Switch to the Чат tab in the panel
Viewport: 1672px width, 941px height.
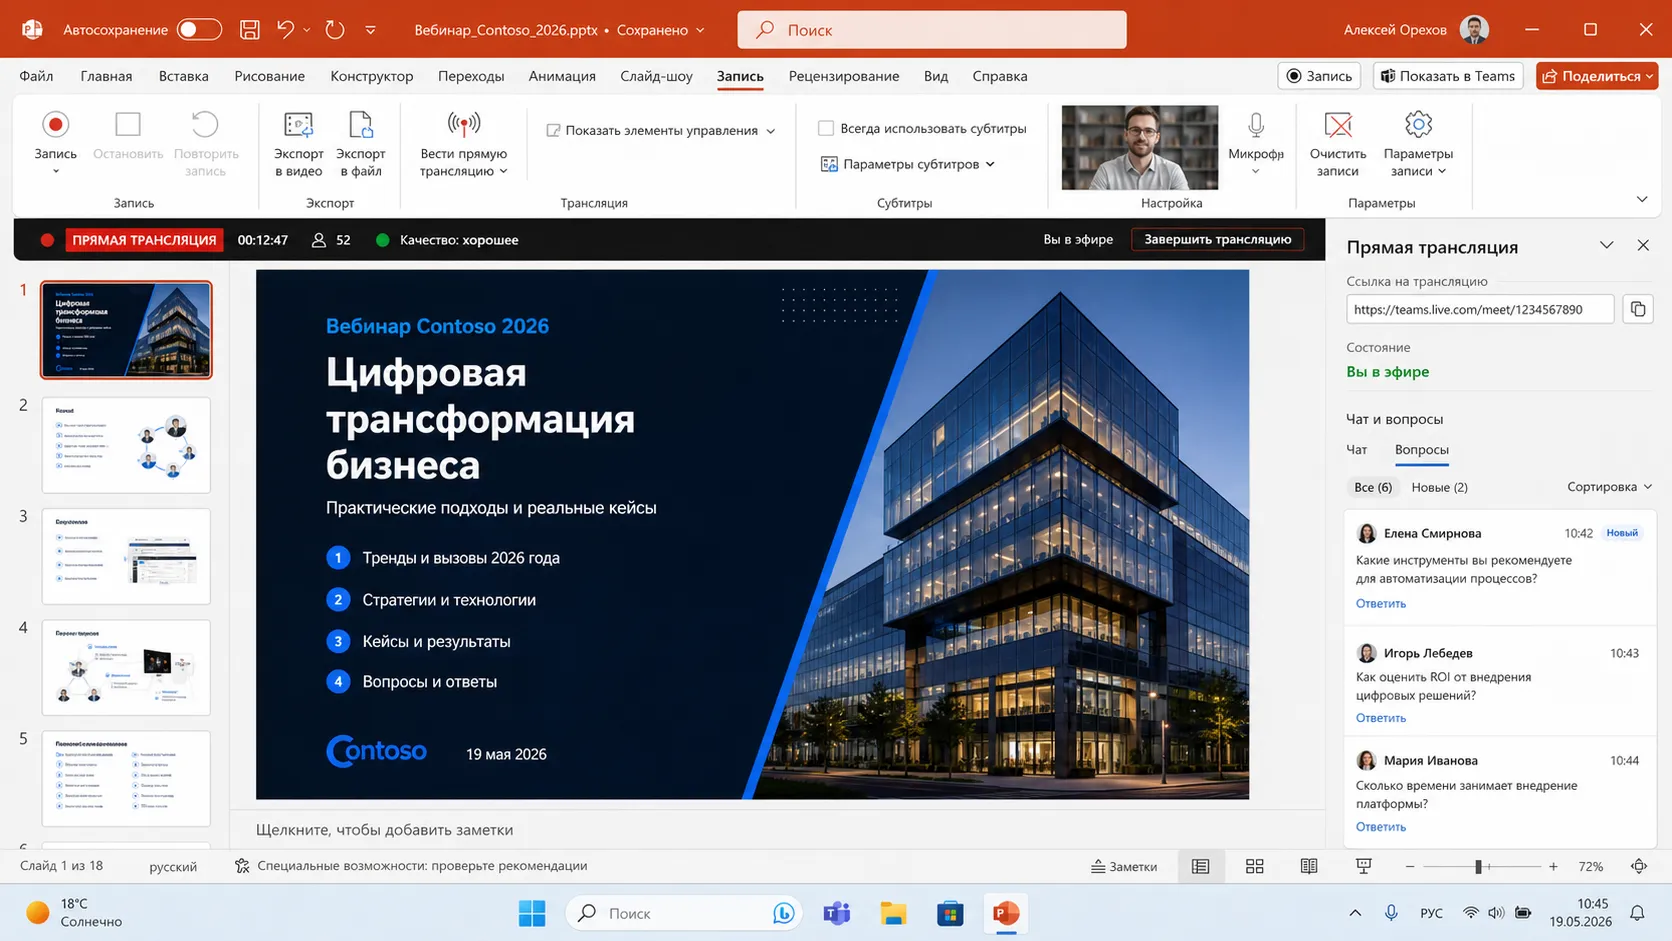pyautogui.click(x=1357, y=450)
